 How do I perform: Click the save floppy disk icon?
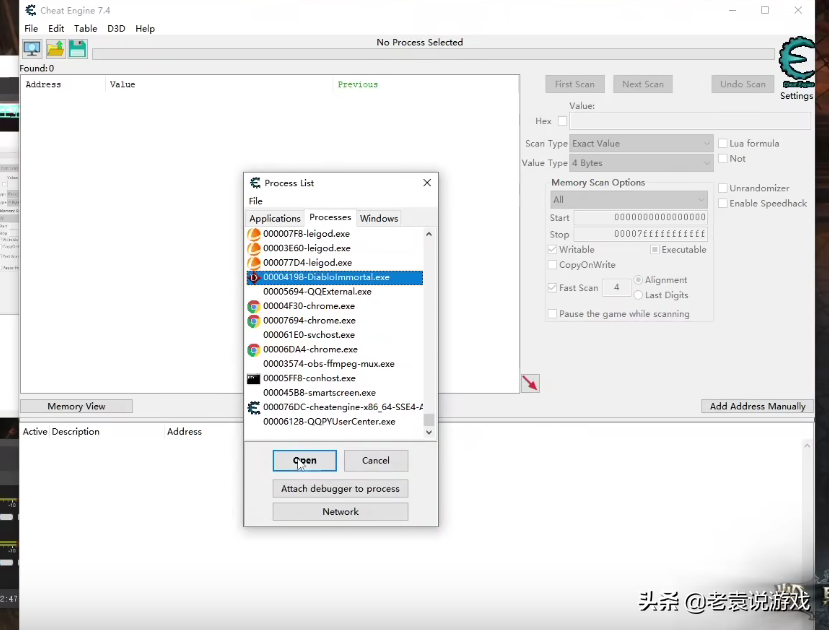pos(77,49)
